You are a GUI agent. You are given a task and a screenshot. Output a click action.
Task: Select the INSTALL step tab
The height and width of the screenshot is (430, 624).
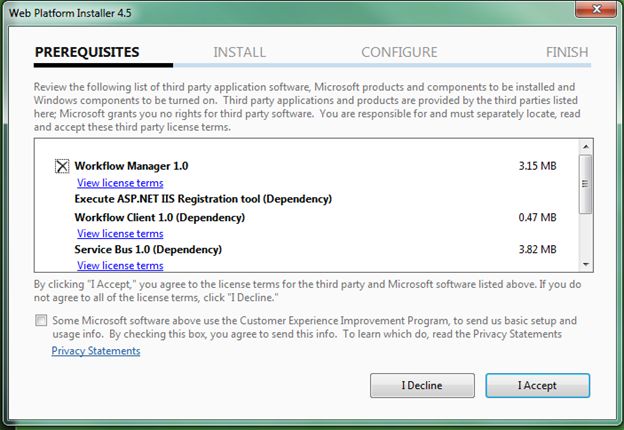(240, 52)
